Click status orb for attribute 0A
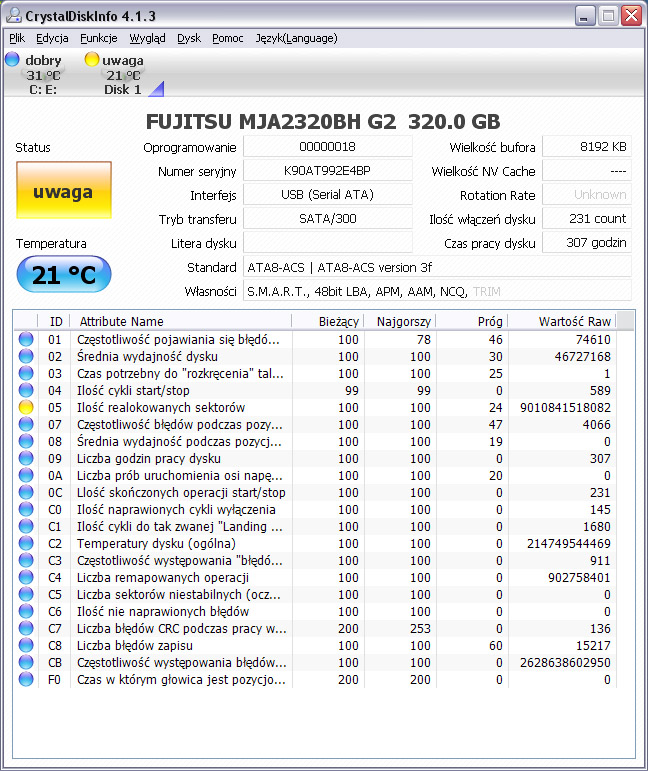The height and width of the screenshot is (771, 648). (x=26, y=475)
